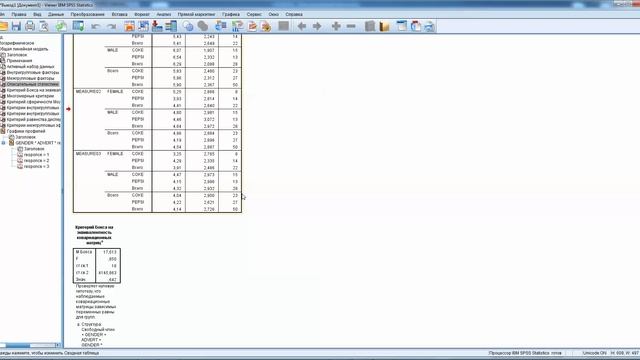Open the Анализ menu

click(x=164, y=14)
